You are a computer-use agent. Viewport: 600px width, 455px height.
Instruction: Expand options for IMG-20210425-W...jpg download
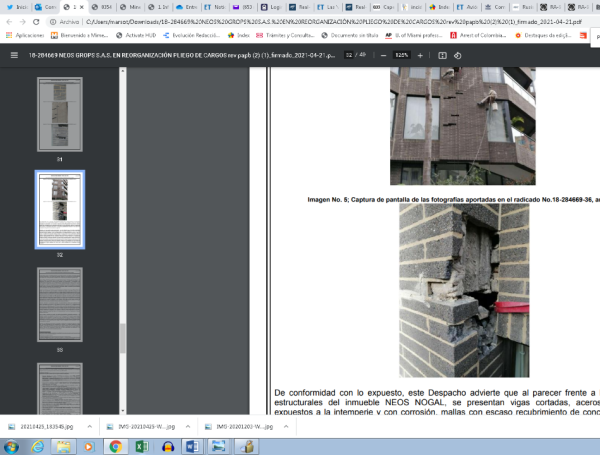point(188,426)
